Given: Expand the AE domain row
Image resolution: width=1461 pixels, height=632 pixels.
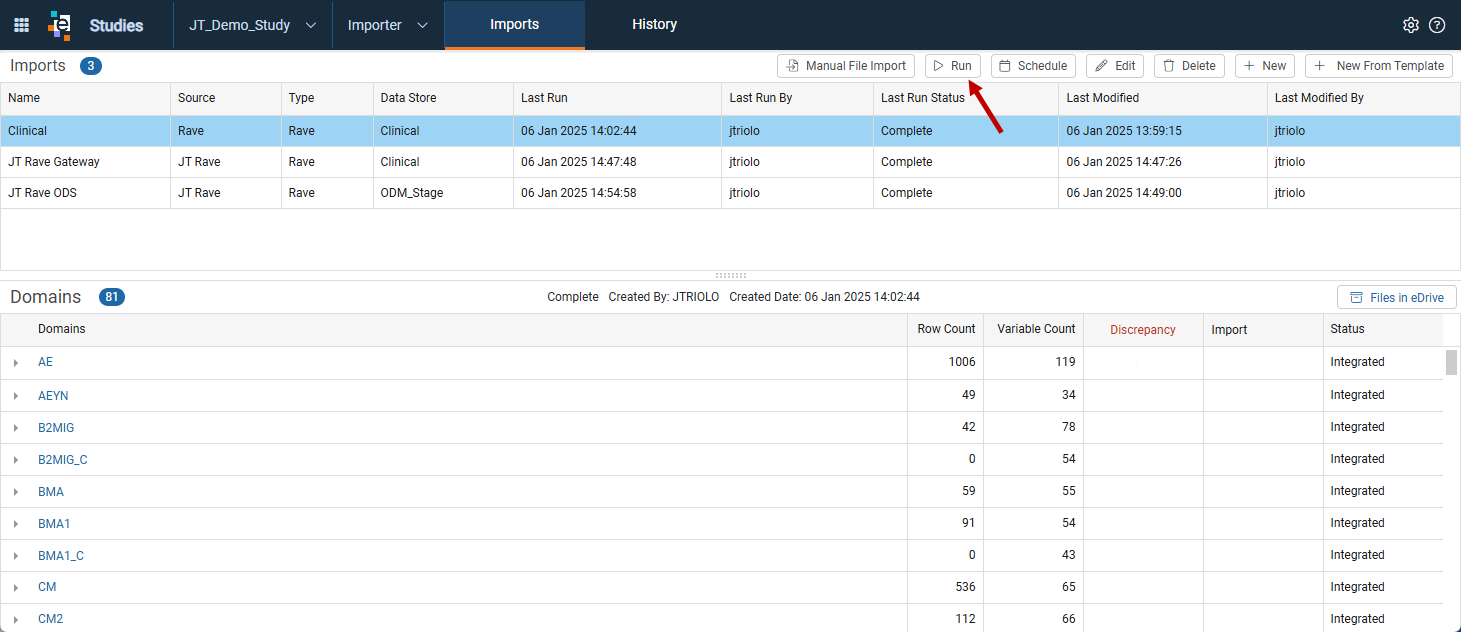Looking at the screenshot, I should pos(16,363).
